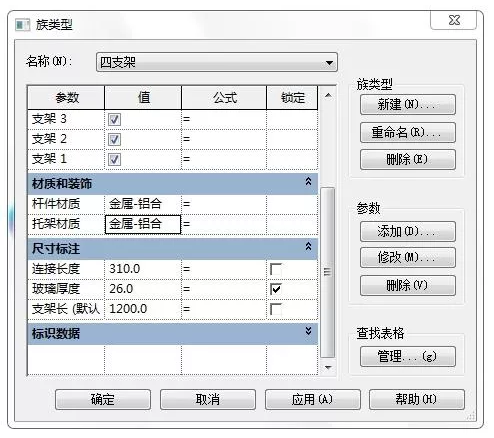
Task: Toggle the 支架 2 checkbox
Action: [114, 139]
